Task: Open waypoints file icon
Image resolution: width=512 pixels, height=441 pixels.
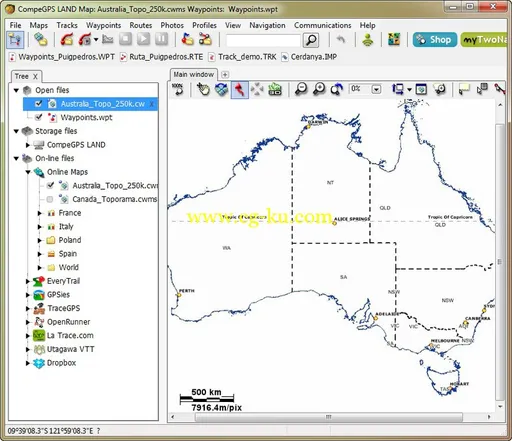Action: pyautogui.click(x=187, y=39)
